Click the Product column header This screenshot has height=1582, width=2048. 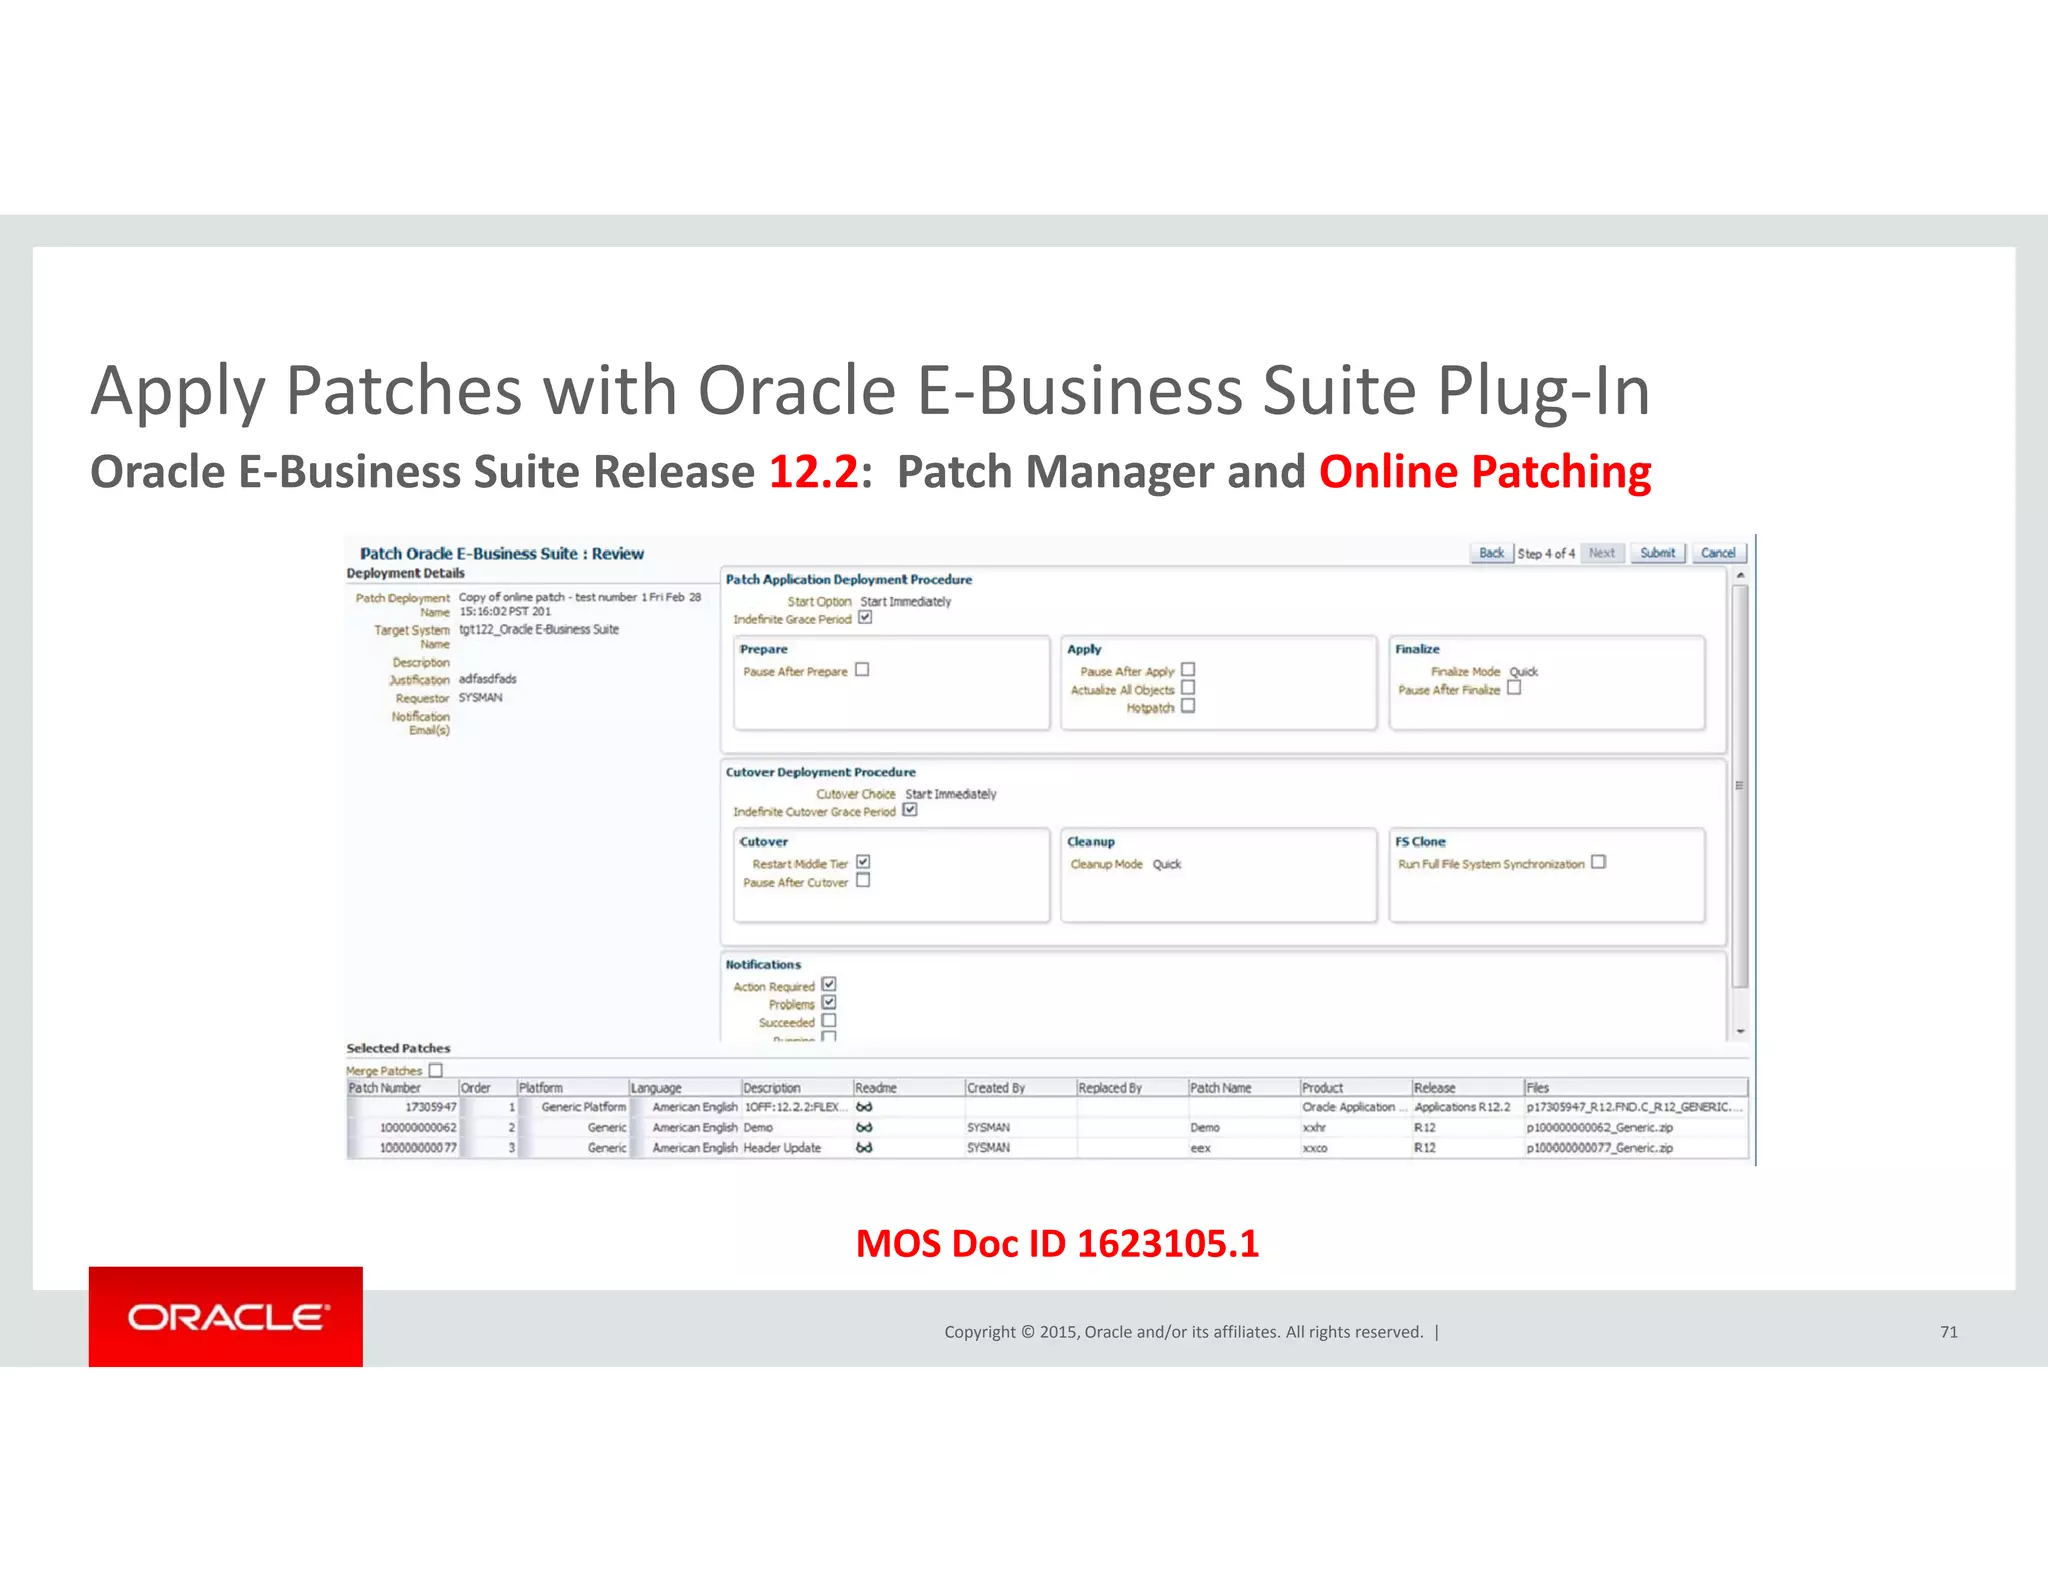click(x=1355, y=1087)
